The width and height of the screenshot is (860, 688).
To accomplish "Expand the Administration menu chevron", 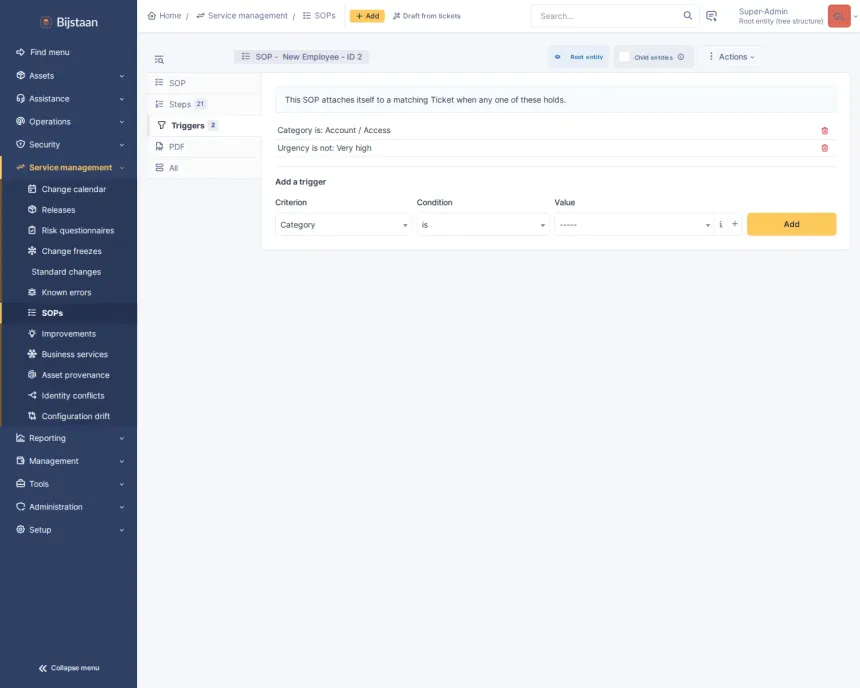I will coord(122,507).
